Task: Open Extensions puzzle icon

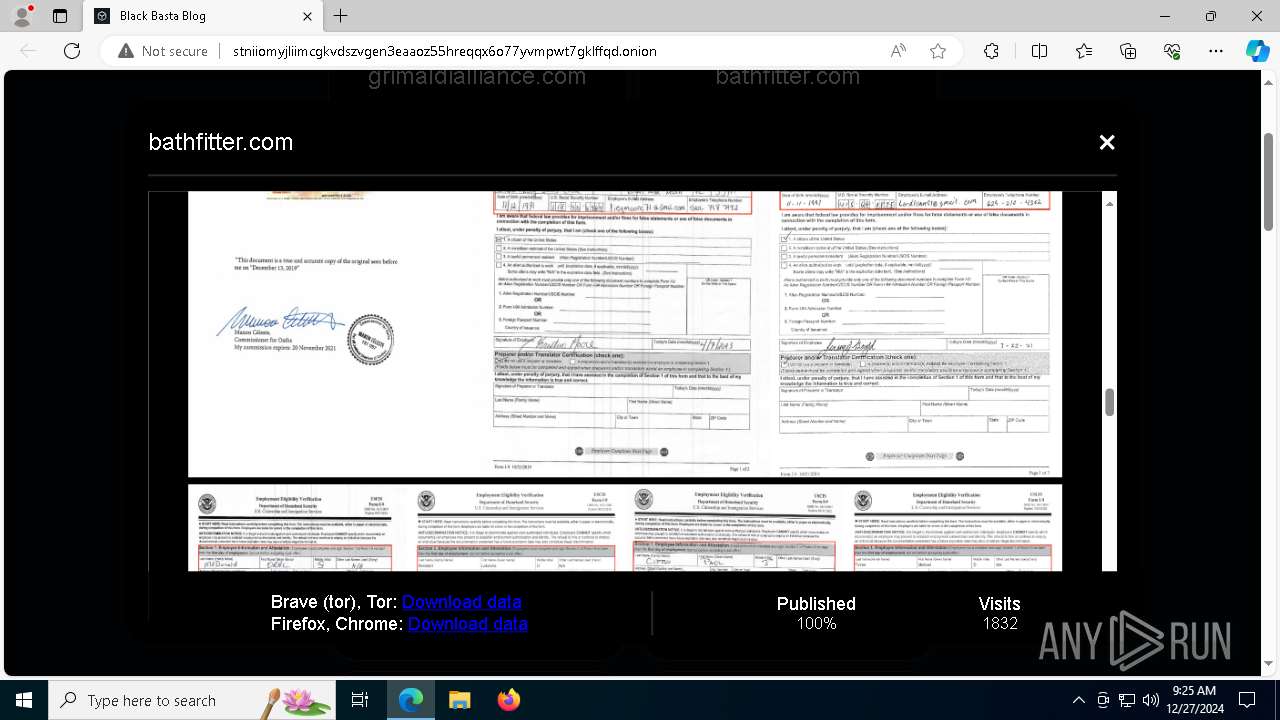Action: click(x=991, y=51)
